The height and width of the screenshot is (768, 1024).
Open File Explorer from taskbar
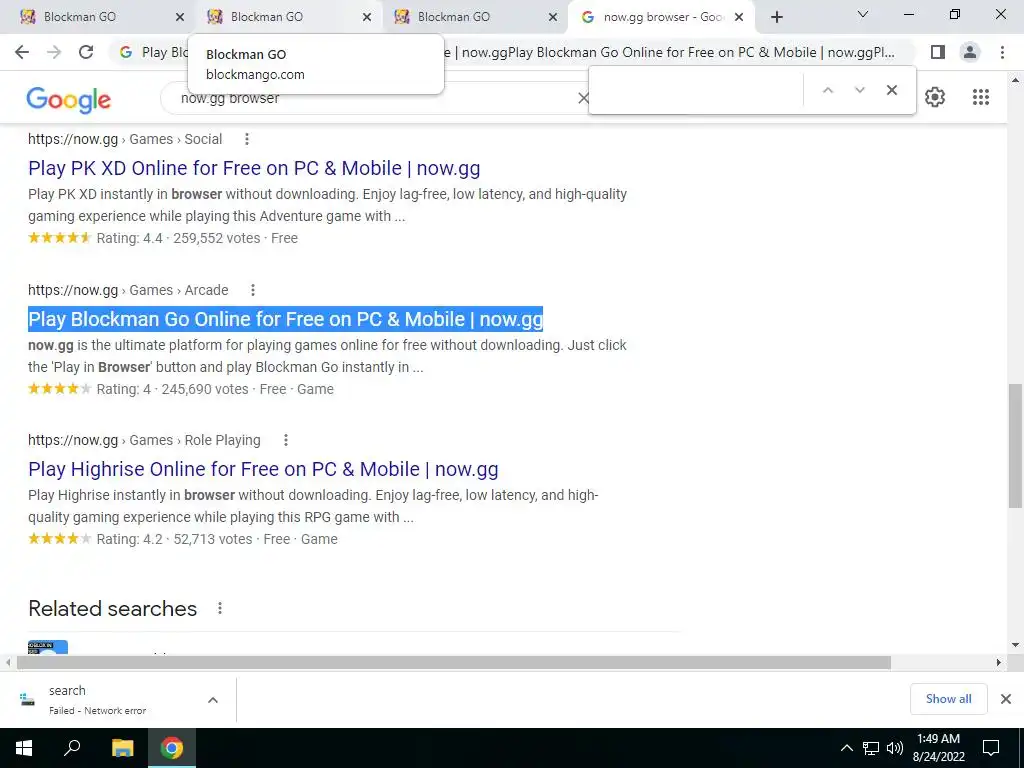pyautogui.click(x=122, y=748)
